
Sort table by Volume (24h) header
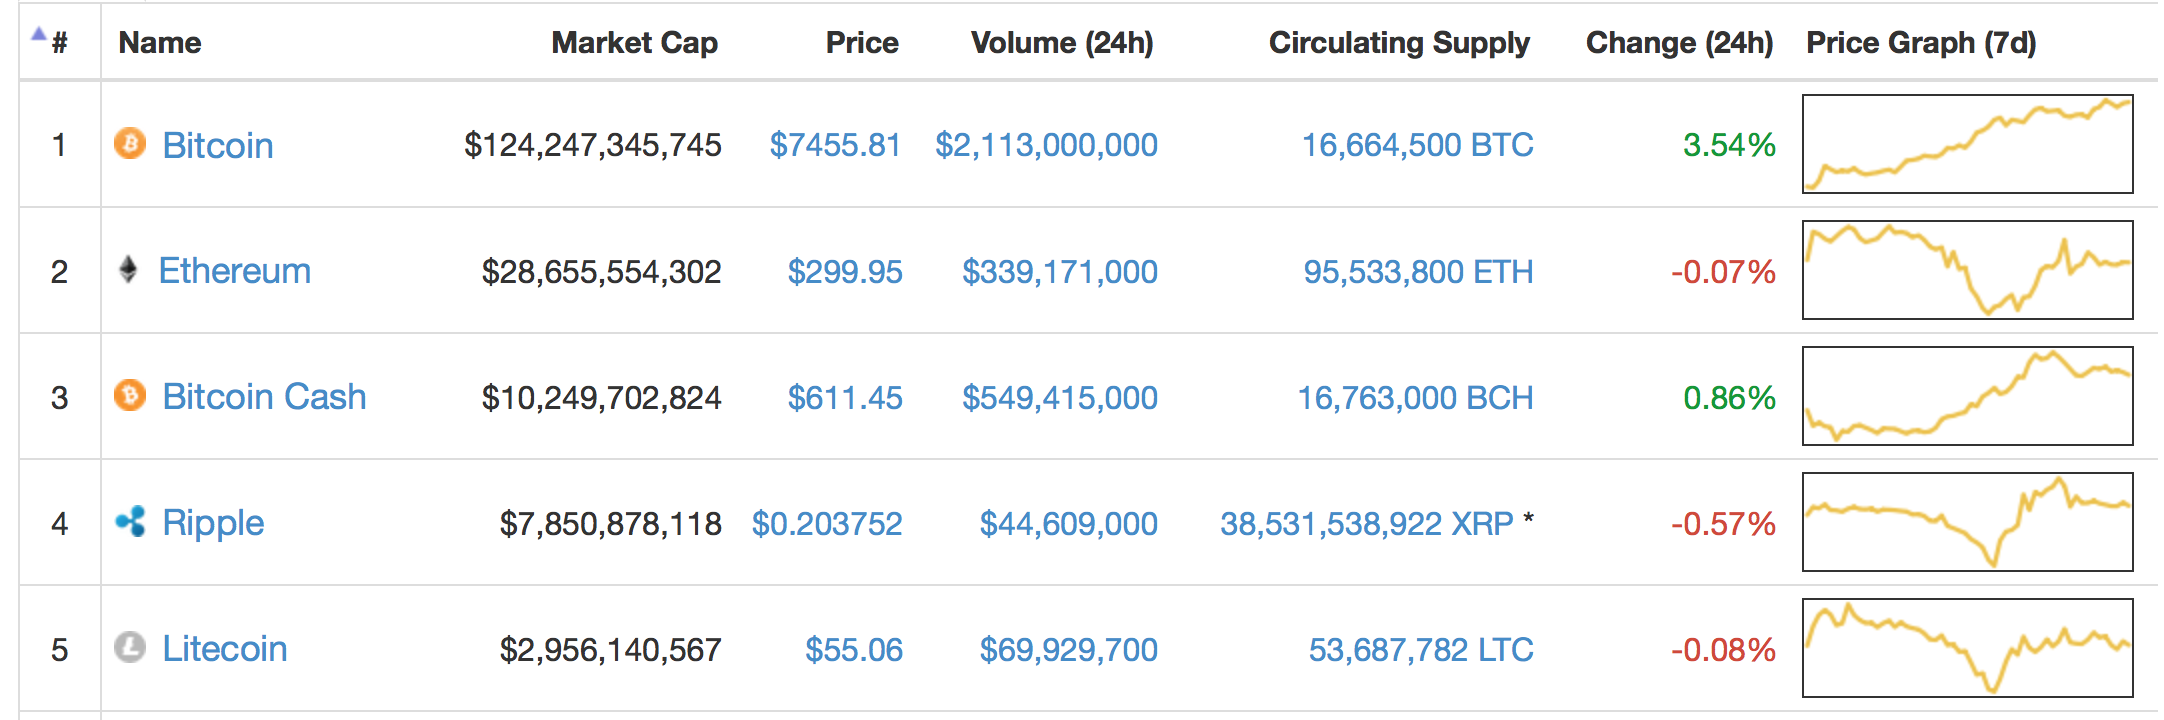click(1061, 43)
